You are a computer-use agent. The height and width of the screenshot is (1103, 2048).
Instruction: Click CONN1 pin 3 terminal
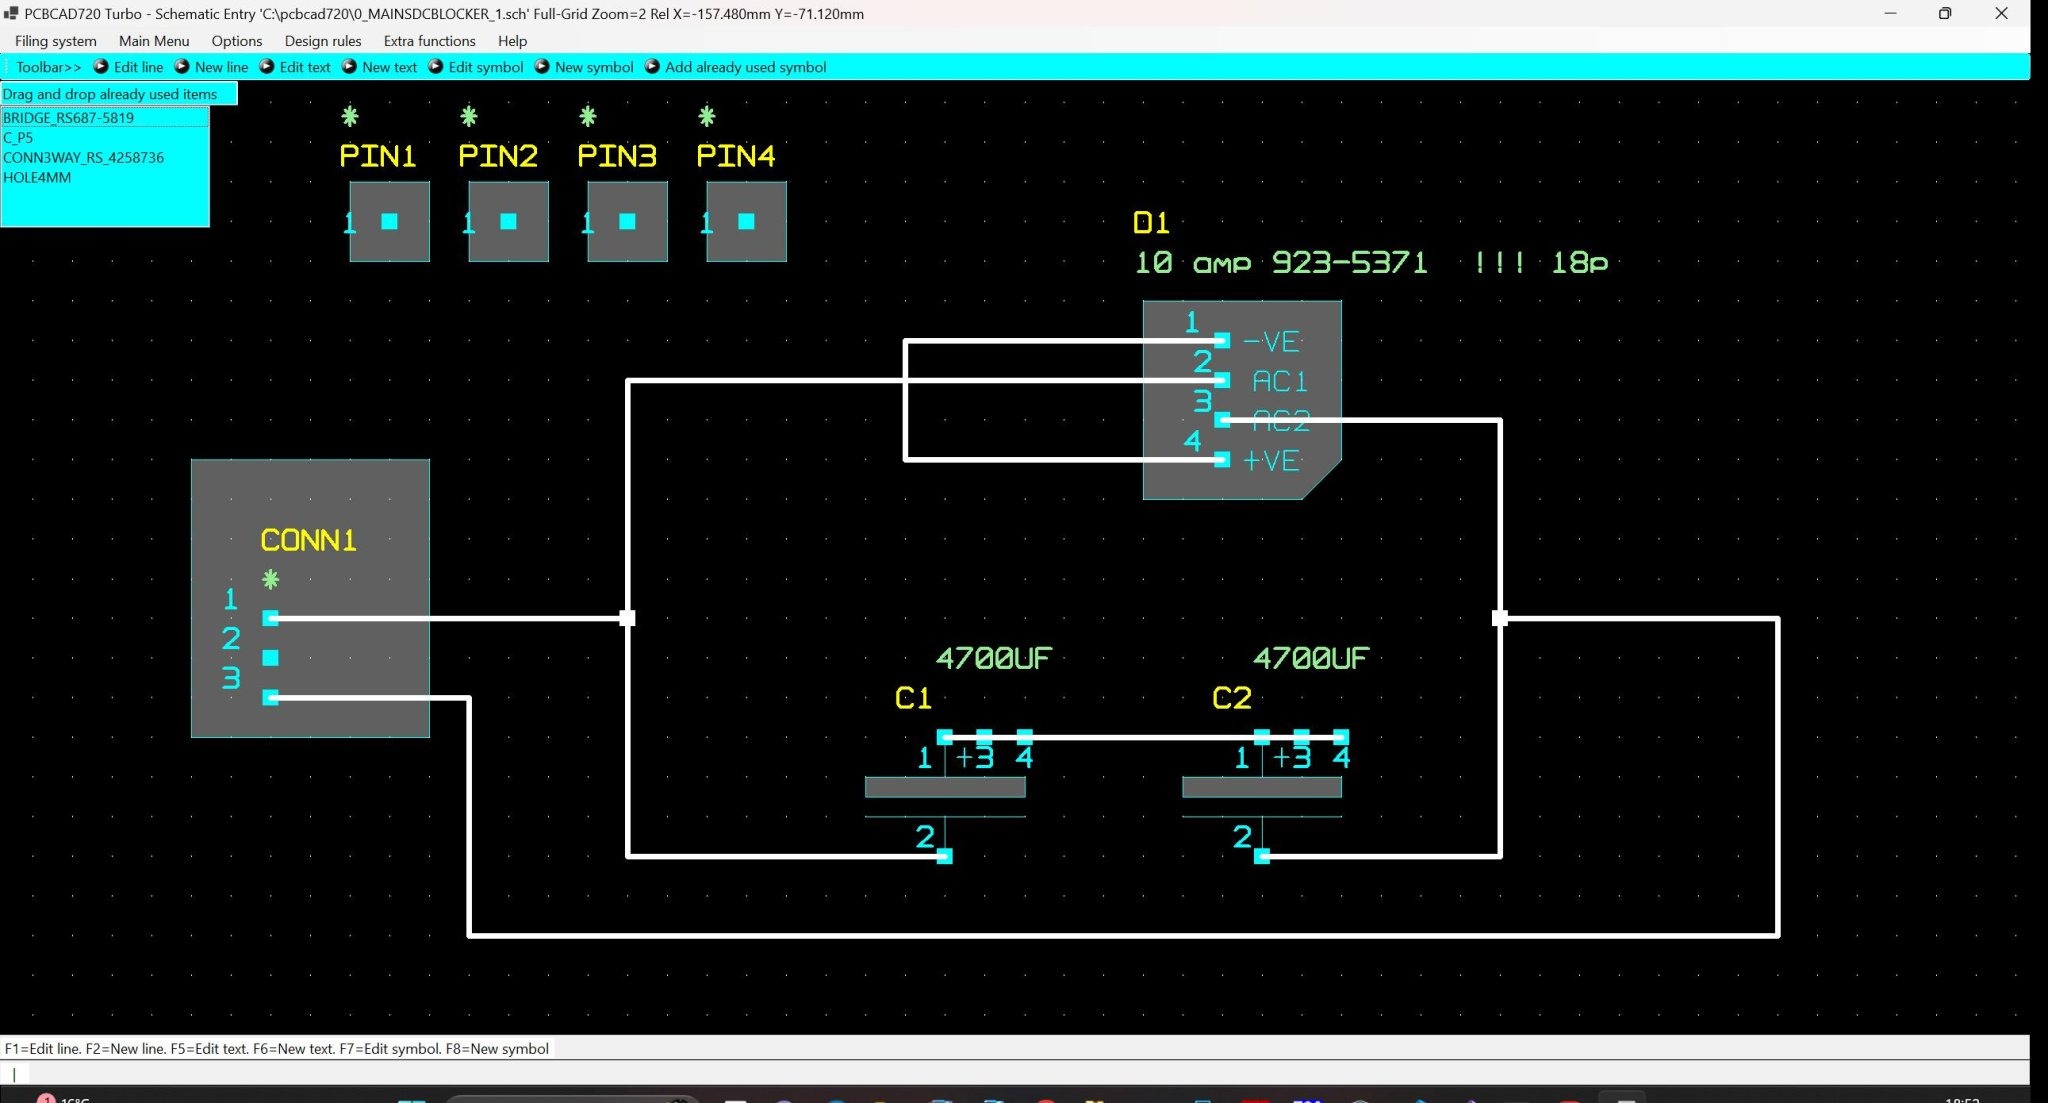[270, 697]
